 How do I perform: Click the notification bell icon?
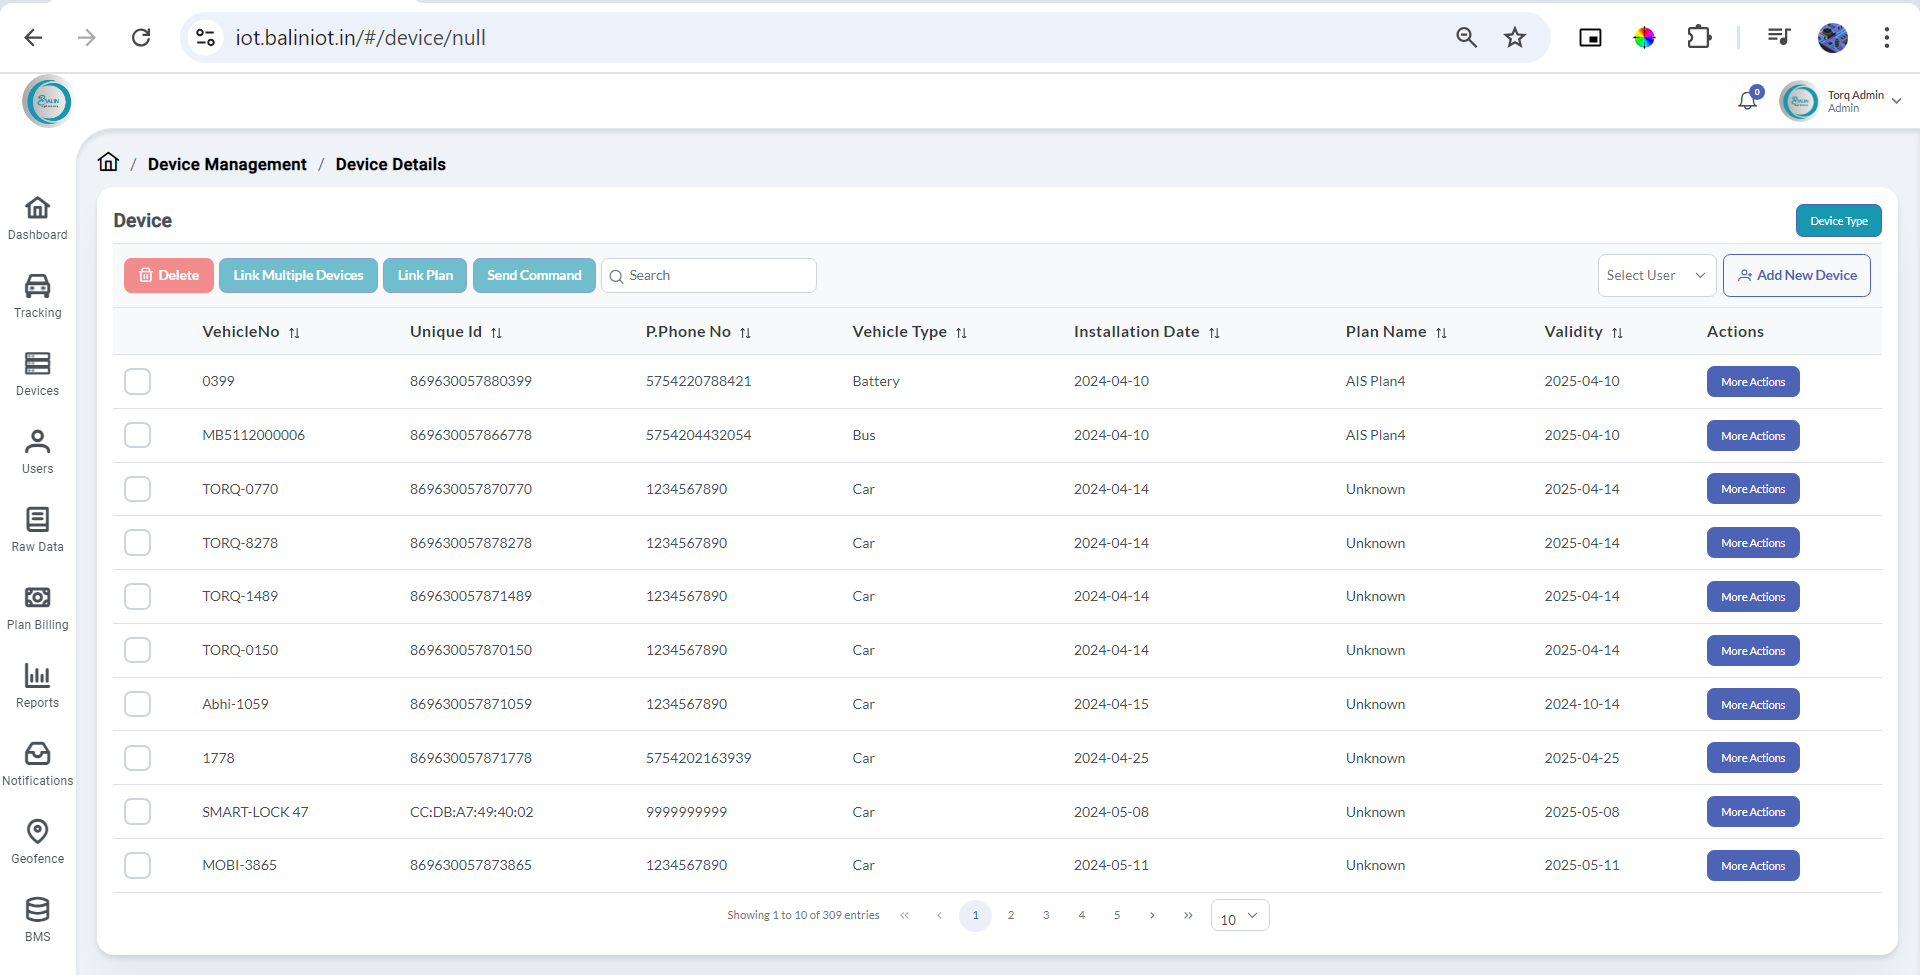(1748, 100)
